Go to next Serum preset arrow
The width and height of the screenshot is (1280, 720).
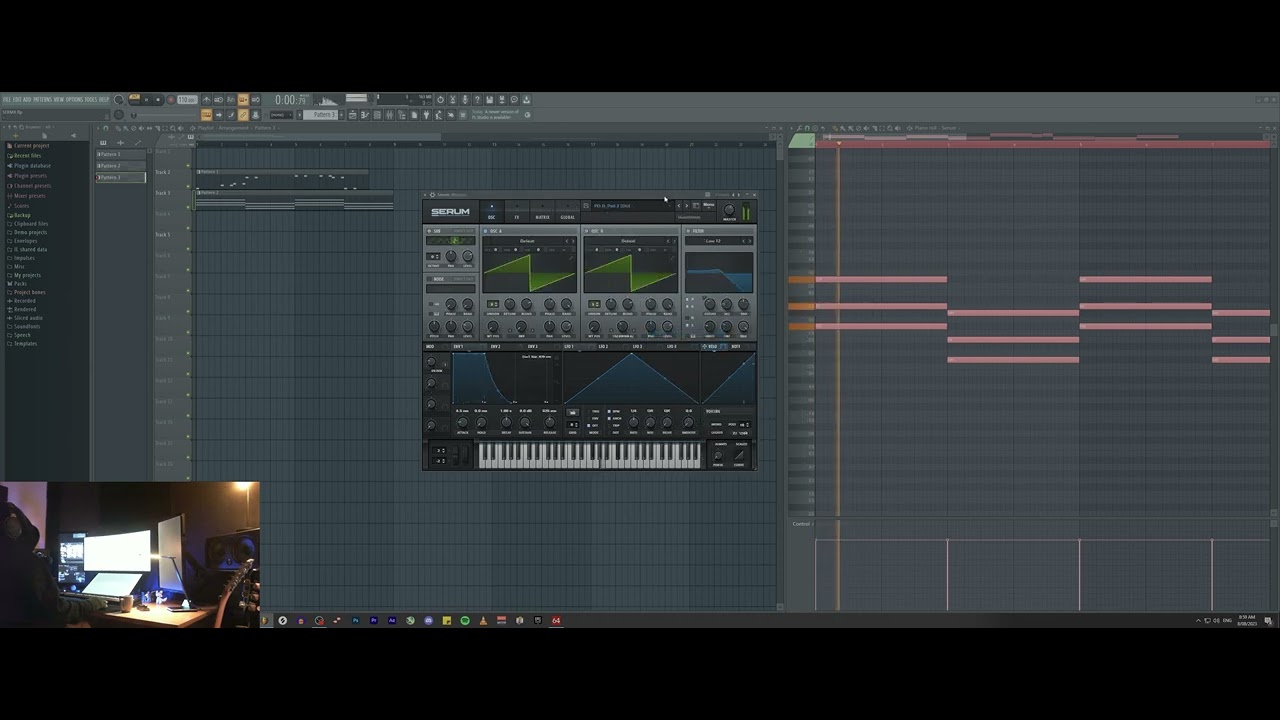pyautogui.click(x=686, y=206)
